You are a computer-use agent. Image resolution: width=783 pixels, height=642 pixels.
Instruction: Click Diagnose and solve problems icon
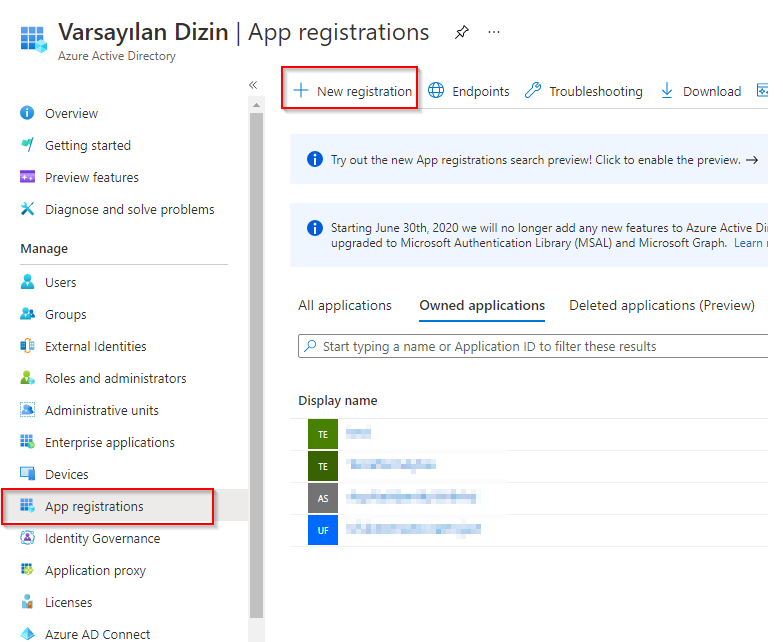[27, 209]
